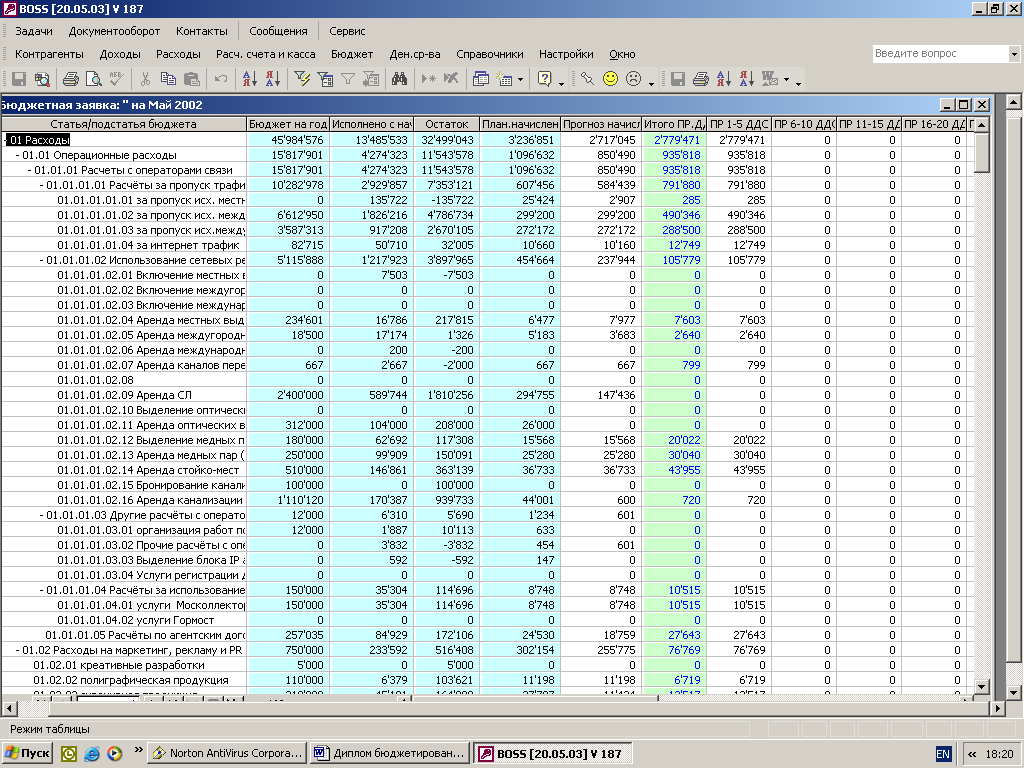Click the Save icon in the main toolbar
1024x768 pixels.
coord(18,79)
